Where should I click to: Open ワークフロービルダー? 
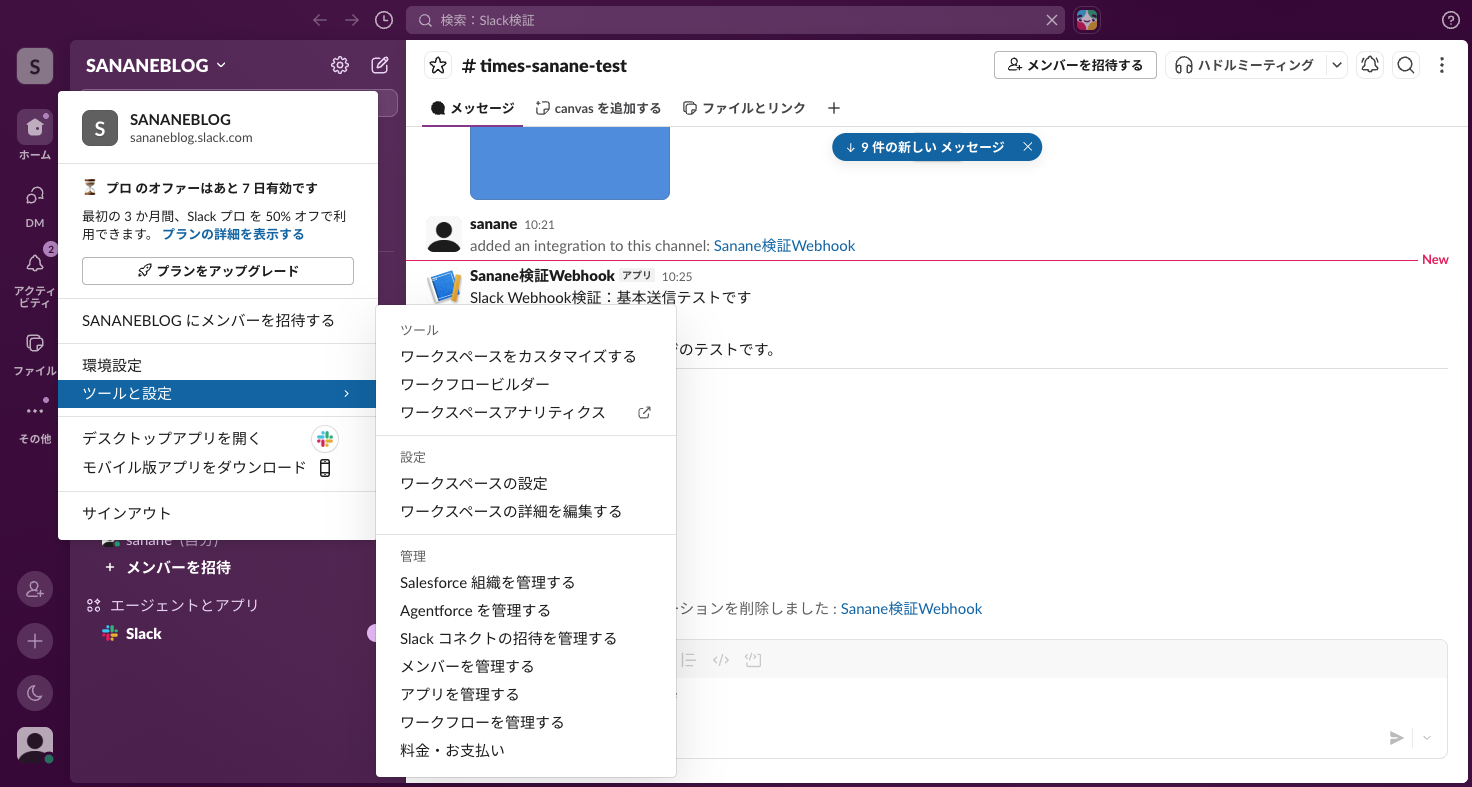click(x=526, y=384)
